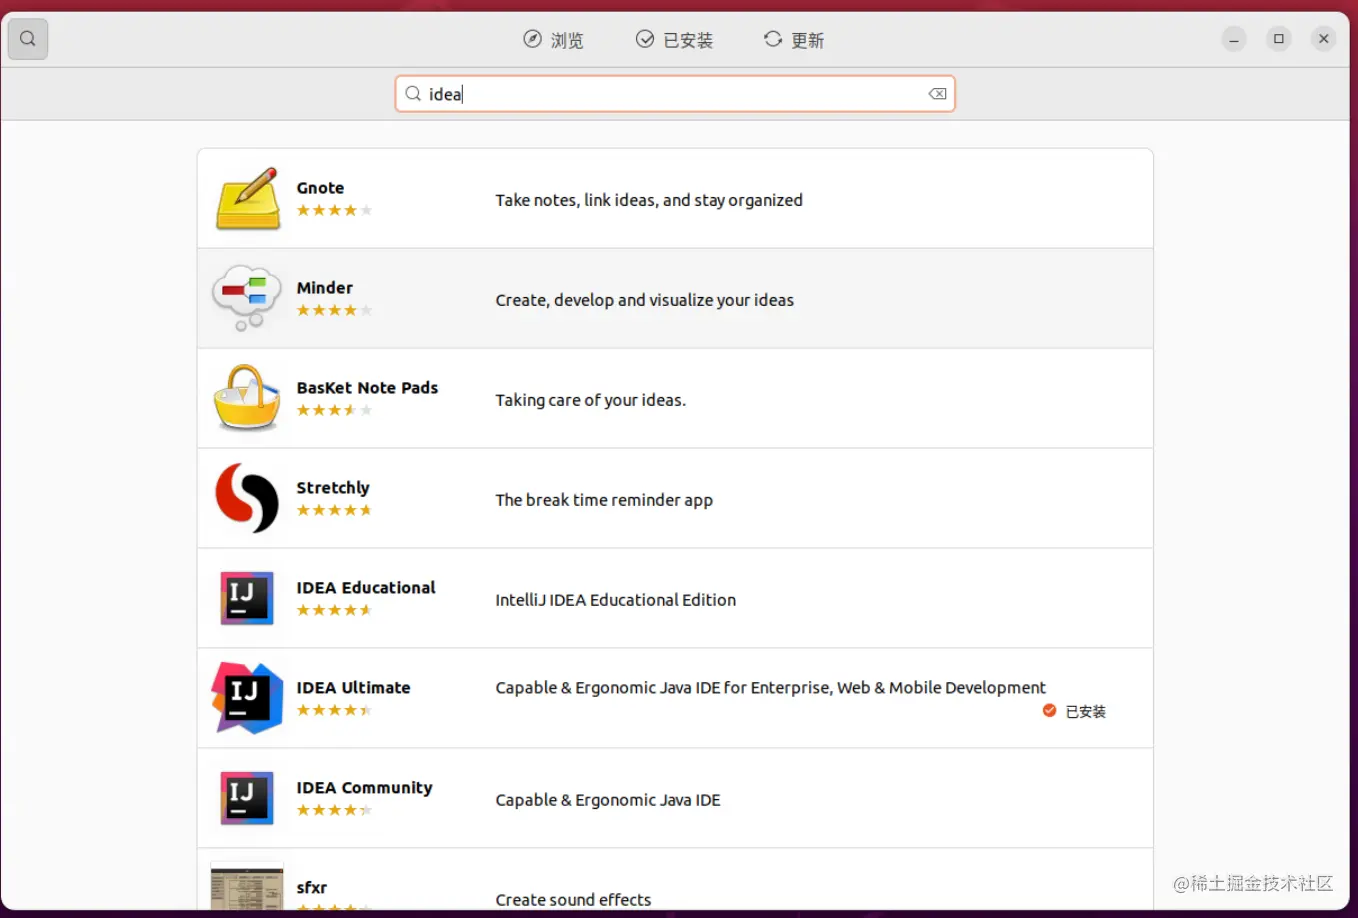Click the IDEA Community star rating
Screen dimensions: 1358x918
(334, 810)
